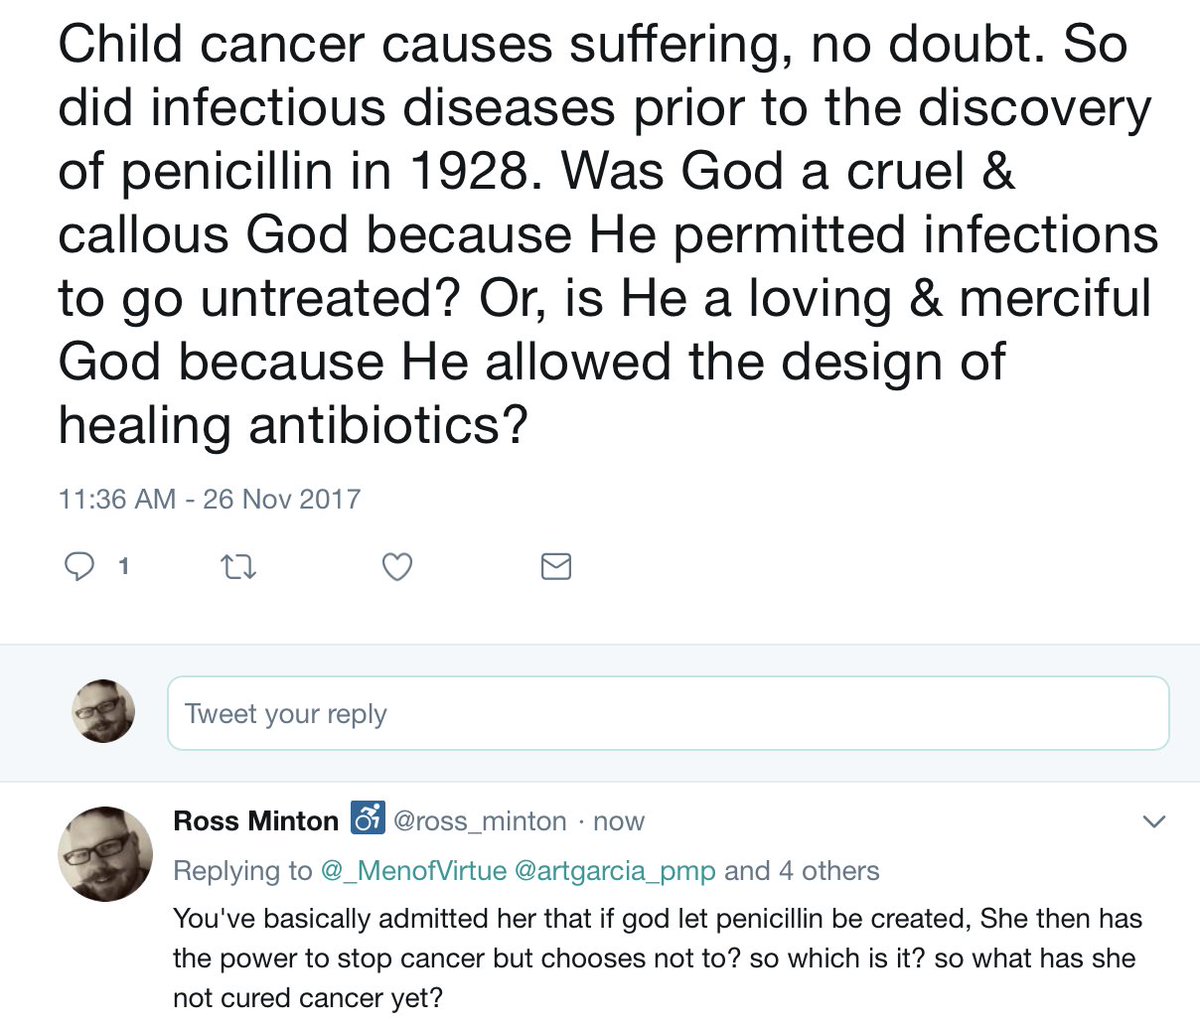The width and height of the screenshot is (1200, 1031).
Task: Retweet this tweet using the arrows icon
Action: 238,568
